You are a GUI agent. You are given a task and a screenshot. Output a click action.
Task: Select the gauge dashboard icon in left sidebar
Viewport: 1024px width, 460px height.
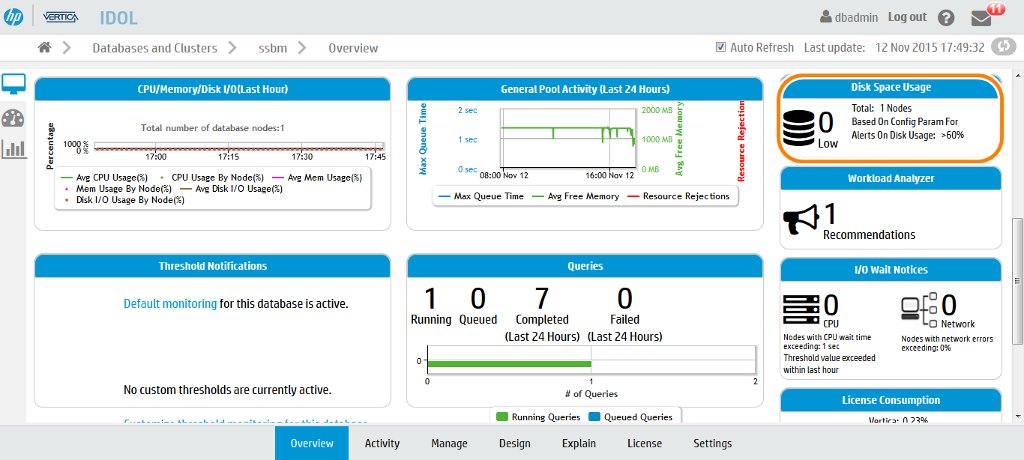point(14,118)
